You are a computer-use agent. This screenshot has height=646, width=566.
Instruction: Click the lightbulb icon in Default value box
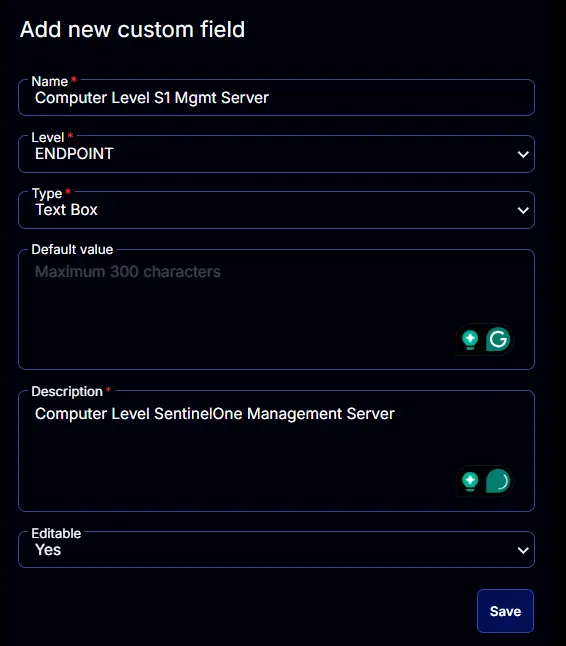[470, 340]
